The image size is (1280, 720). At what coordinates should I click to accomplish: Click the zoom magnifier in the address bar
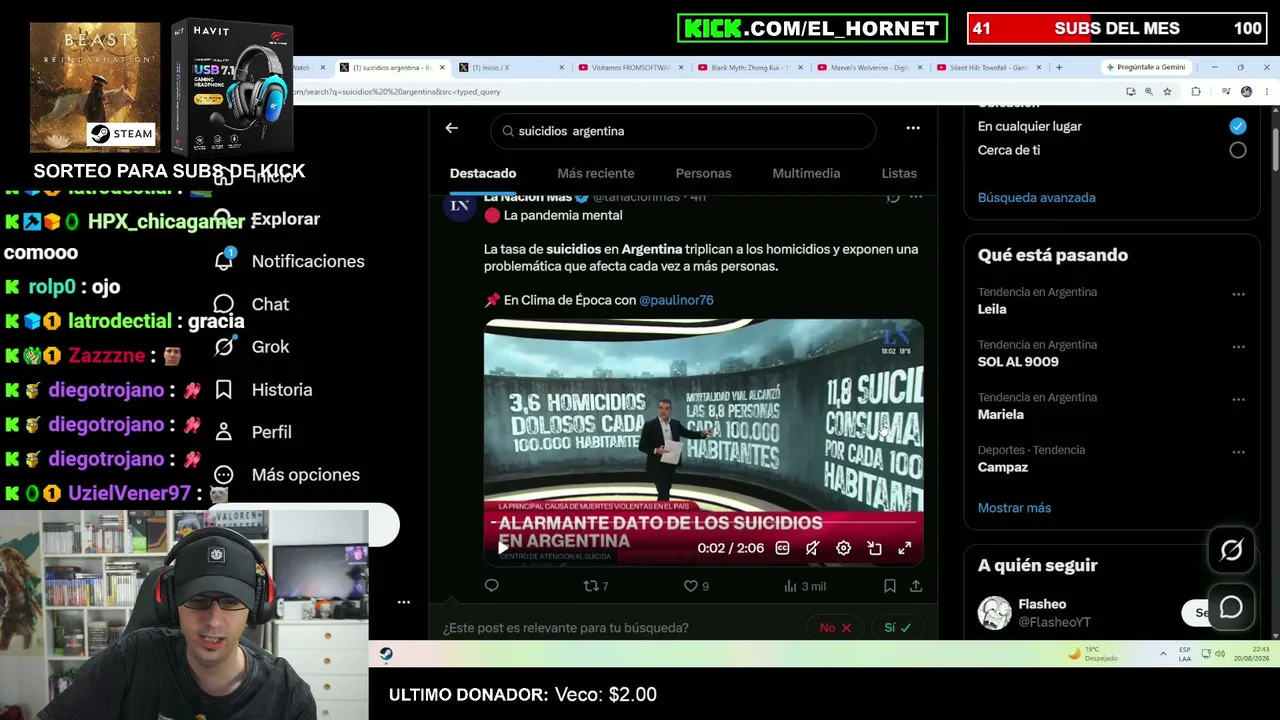coord(1148,91)
